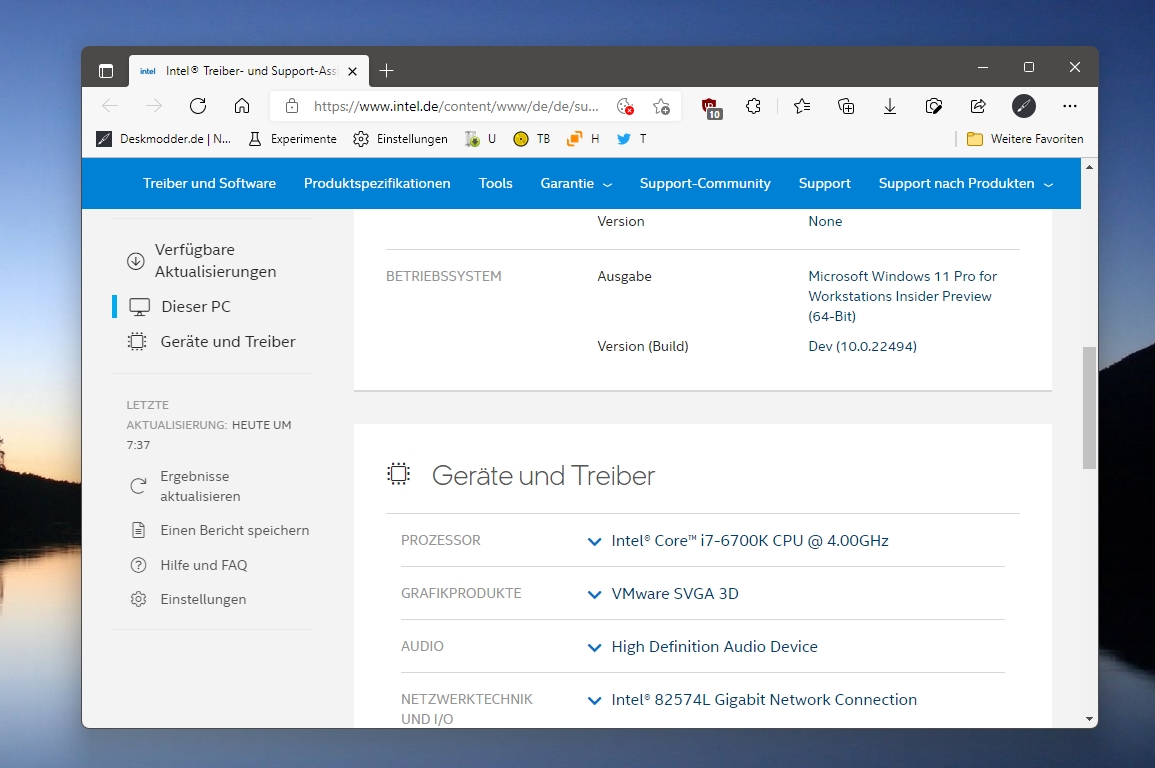
Task: Click the PROZESSOR category label
Action: (x=440, y=540)
